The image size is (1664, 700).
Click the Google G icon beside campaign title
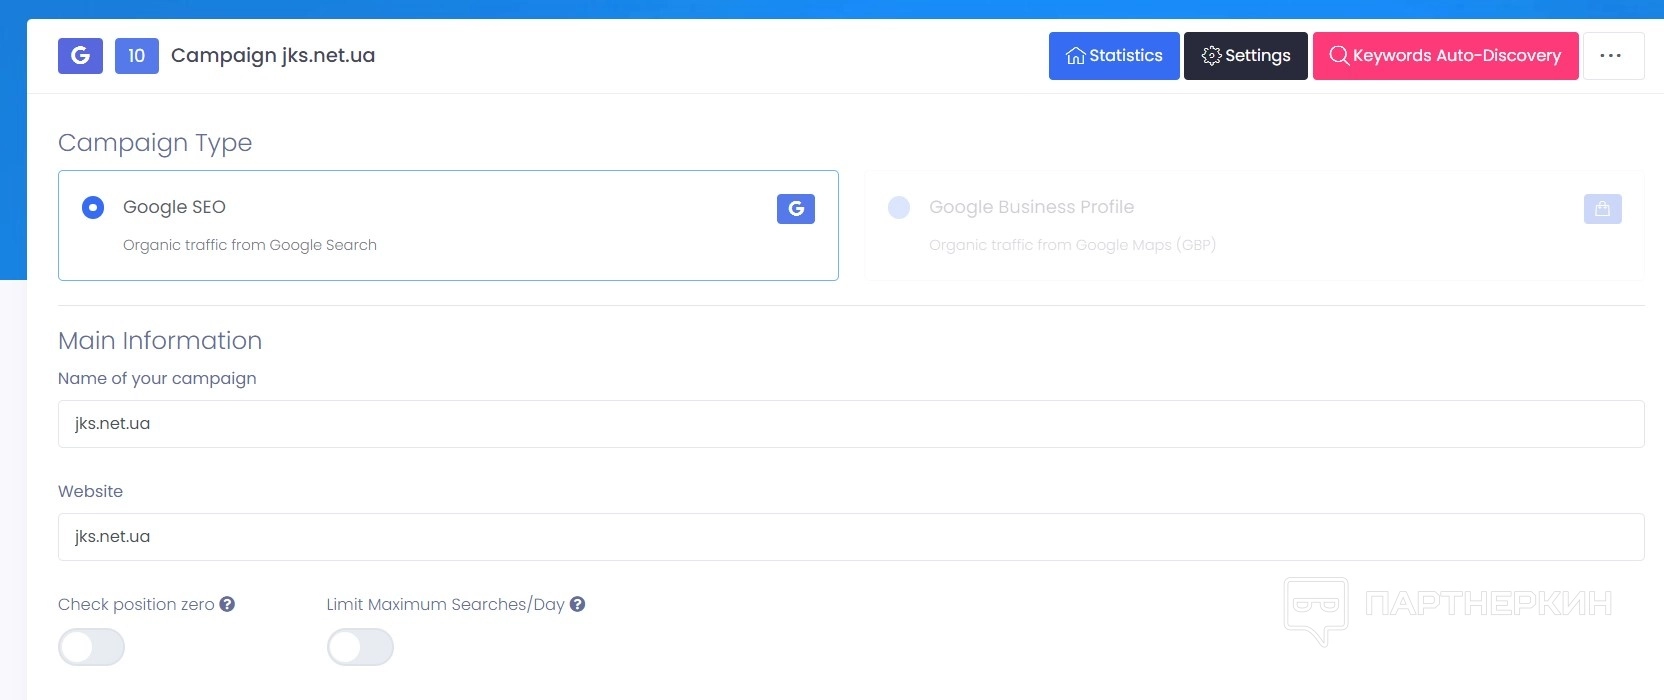(80, 56)
